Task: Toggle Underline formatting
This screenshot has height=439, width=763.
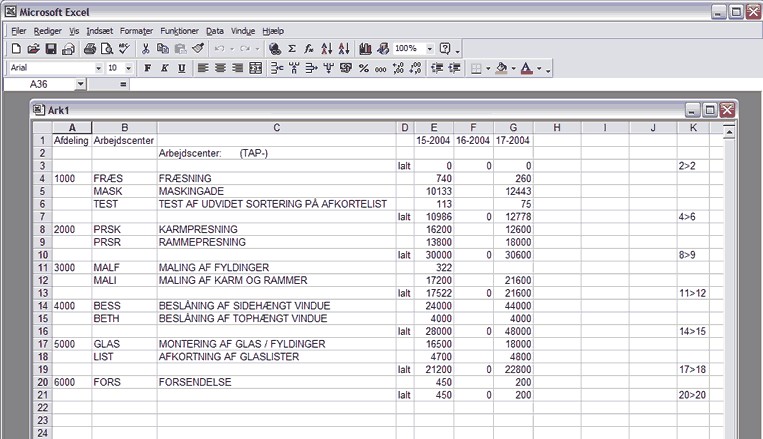Action: 181,68
